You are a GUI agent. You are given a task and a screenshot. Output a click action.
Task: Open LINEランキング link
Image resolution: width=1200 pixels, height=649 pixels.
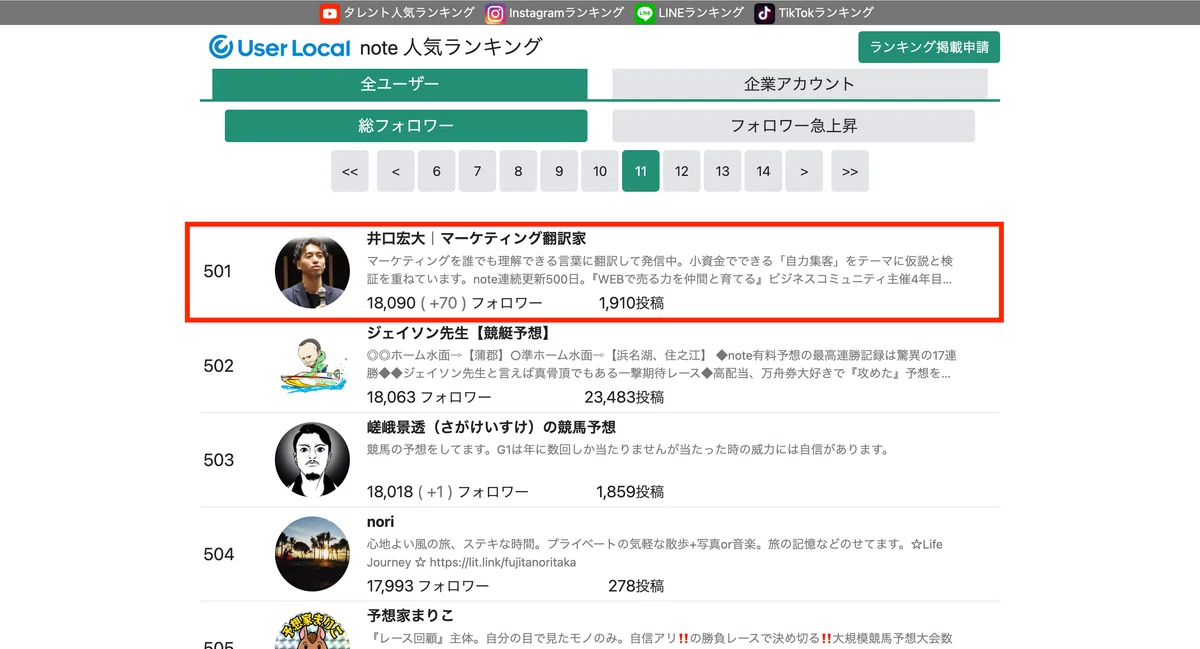(x=701, y=13)
